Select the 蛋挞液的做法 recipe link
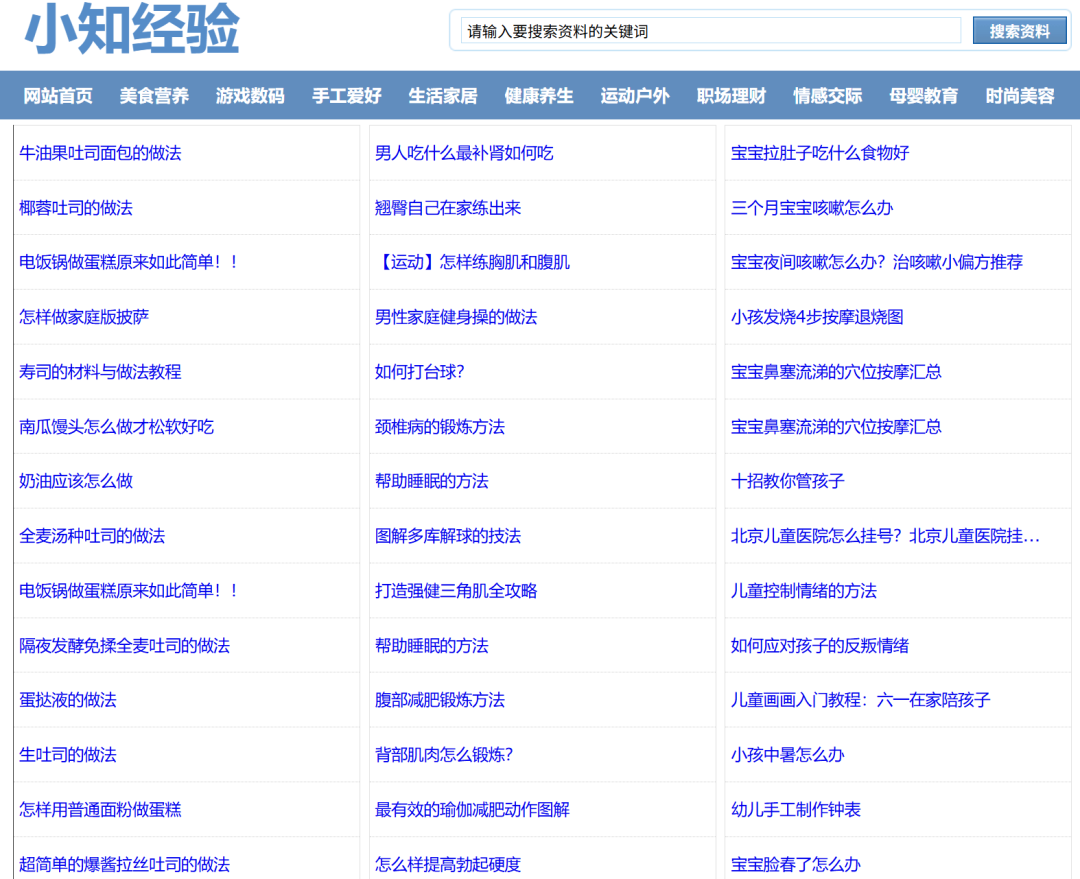1080x879 pixels. 68,700
